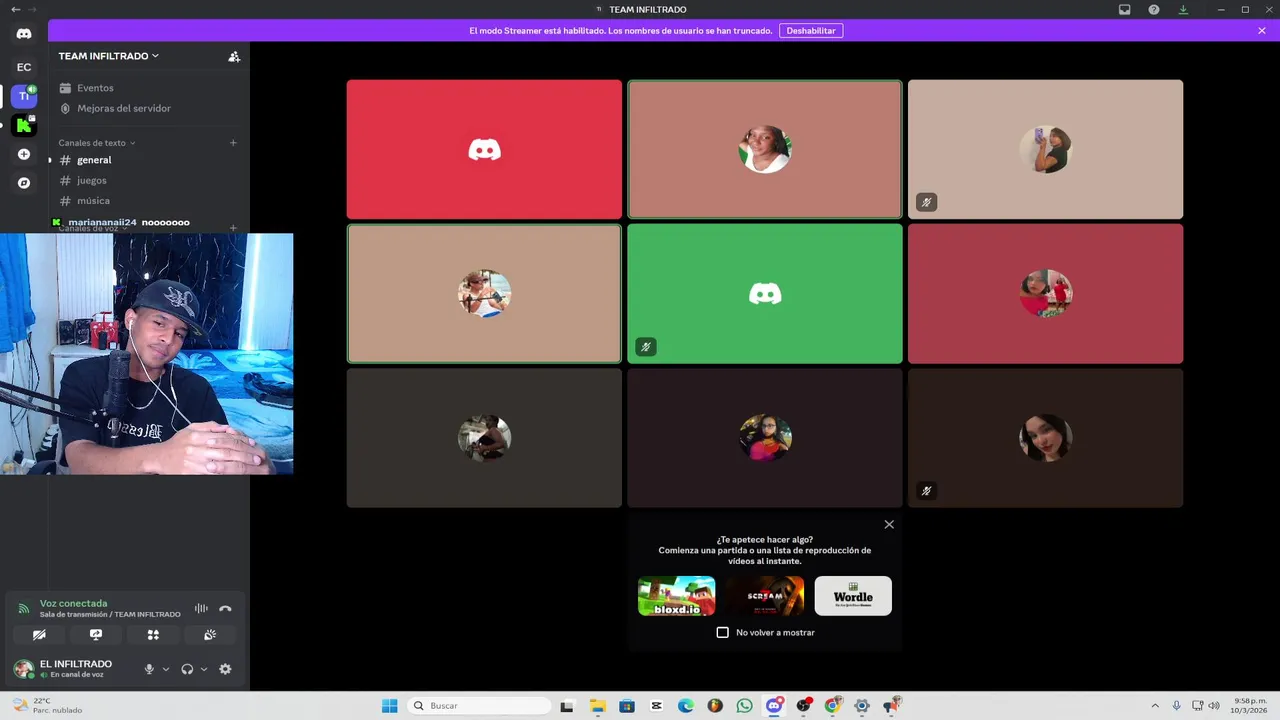Share your screen button

(x=96, y=634)
